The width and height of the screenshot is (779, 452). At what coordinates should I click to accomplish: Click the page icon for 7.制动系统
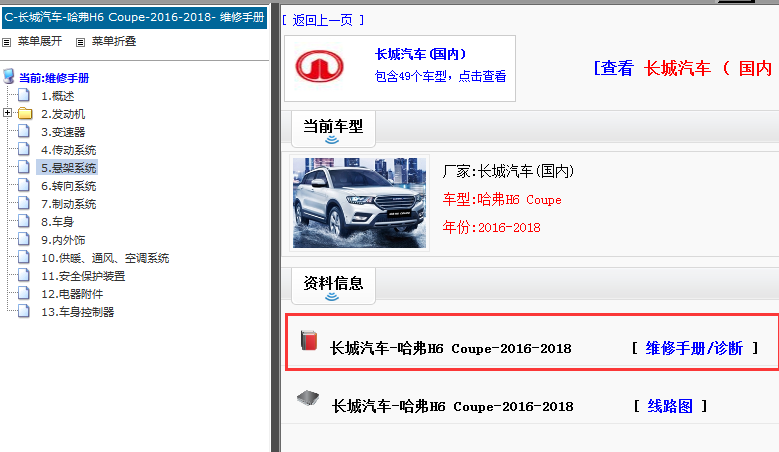point(23,203)
